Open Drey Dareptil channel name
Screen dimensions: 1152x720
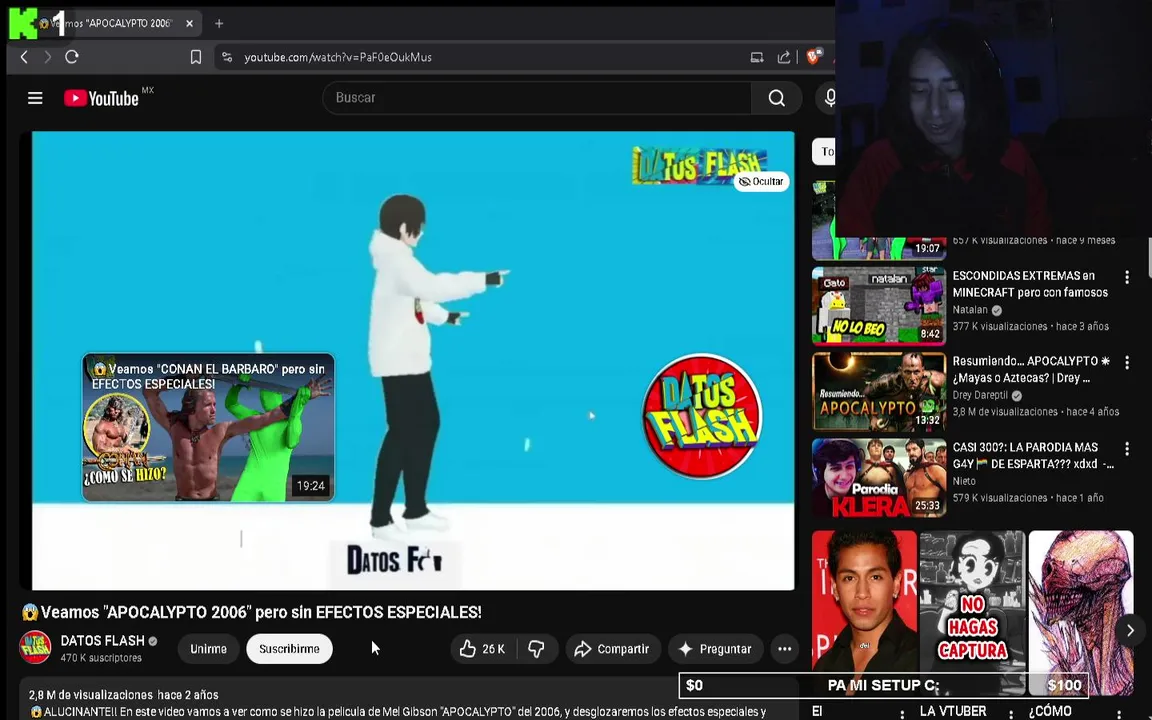[981, 395]
